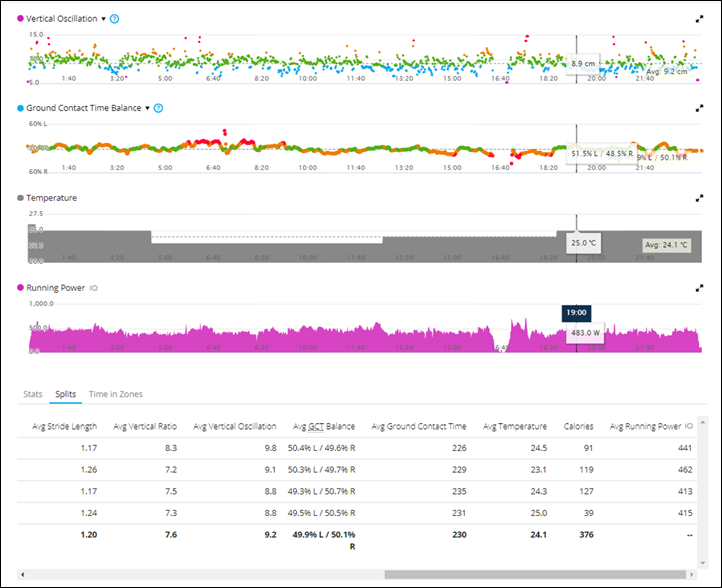Image resolution: width=722 pixels, height=588 pixels.
Task: Expand the Temperature chart to fullscreen
Action: (699, 198)
